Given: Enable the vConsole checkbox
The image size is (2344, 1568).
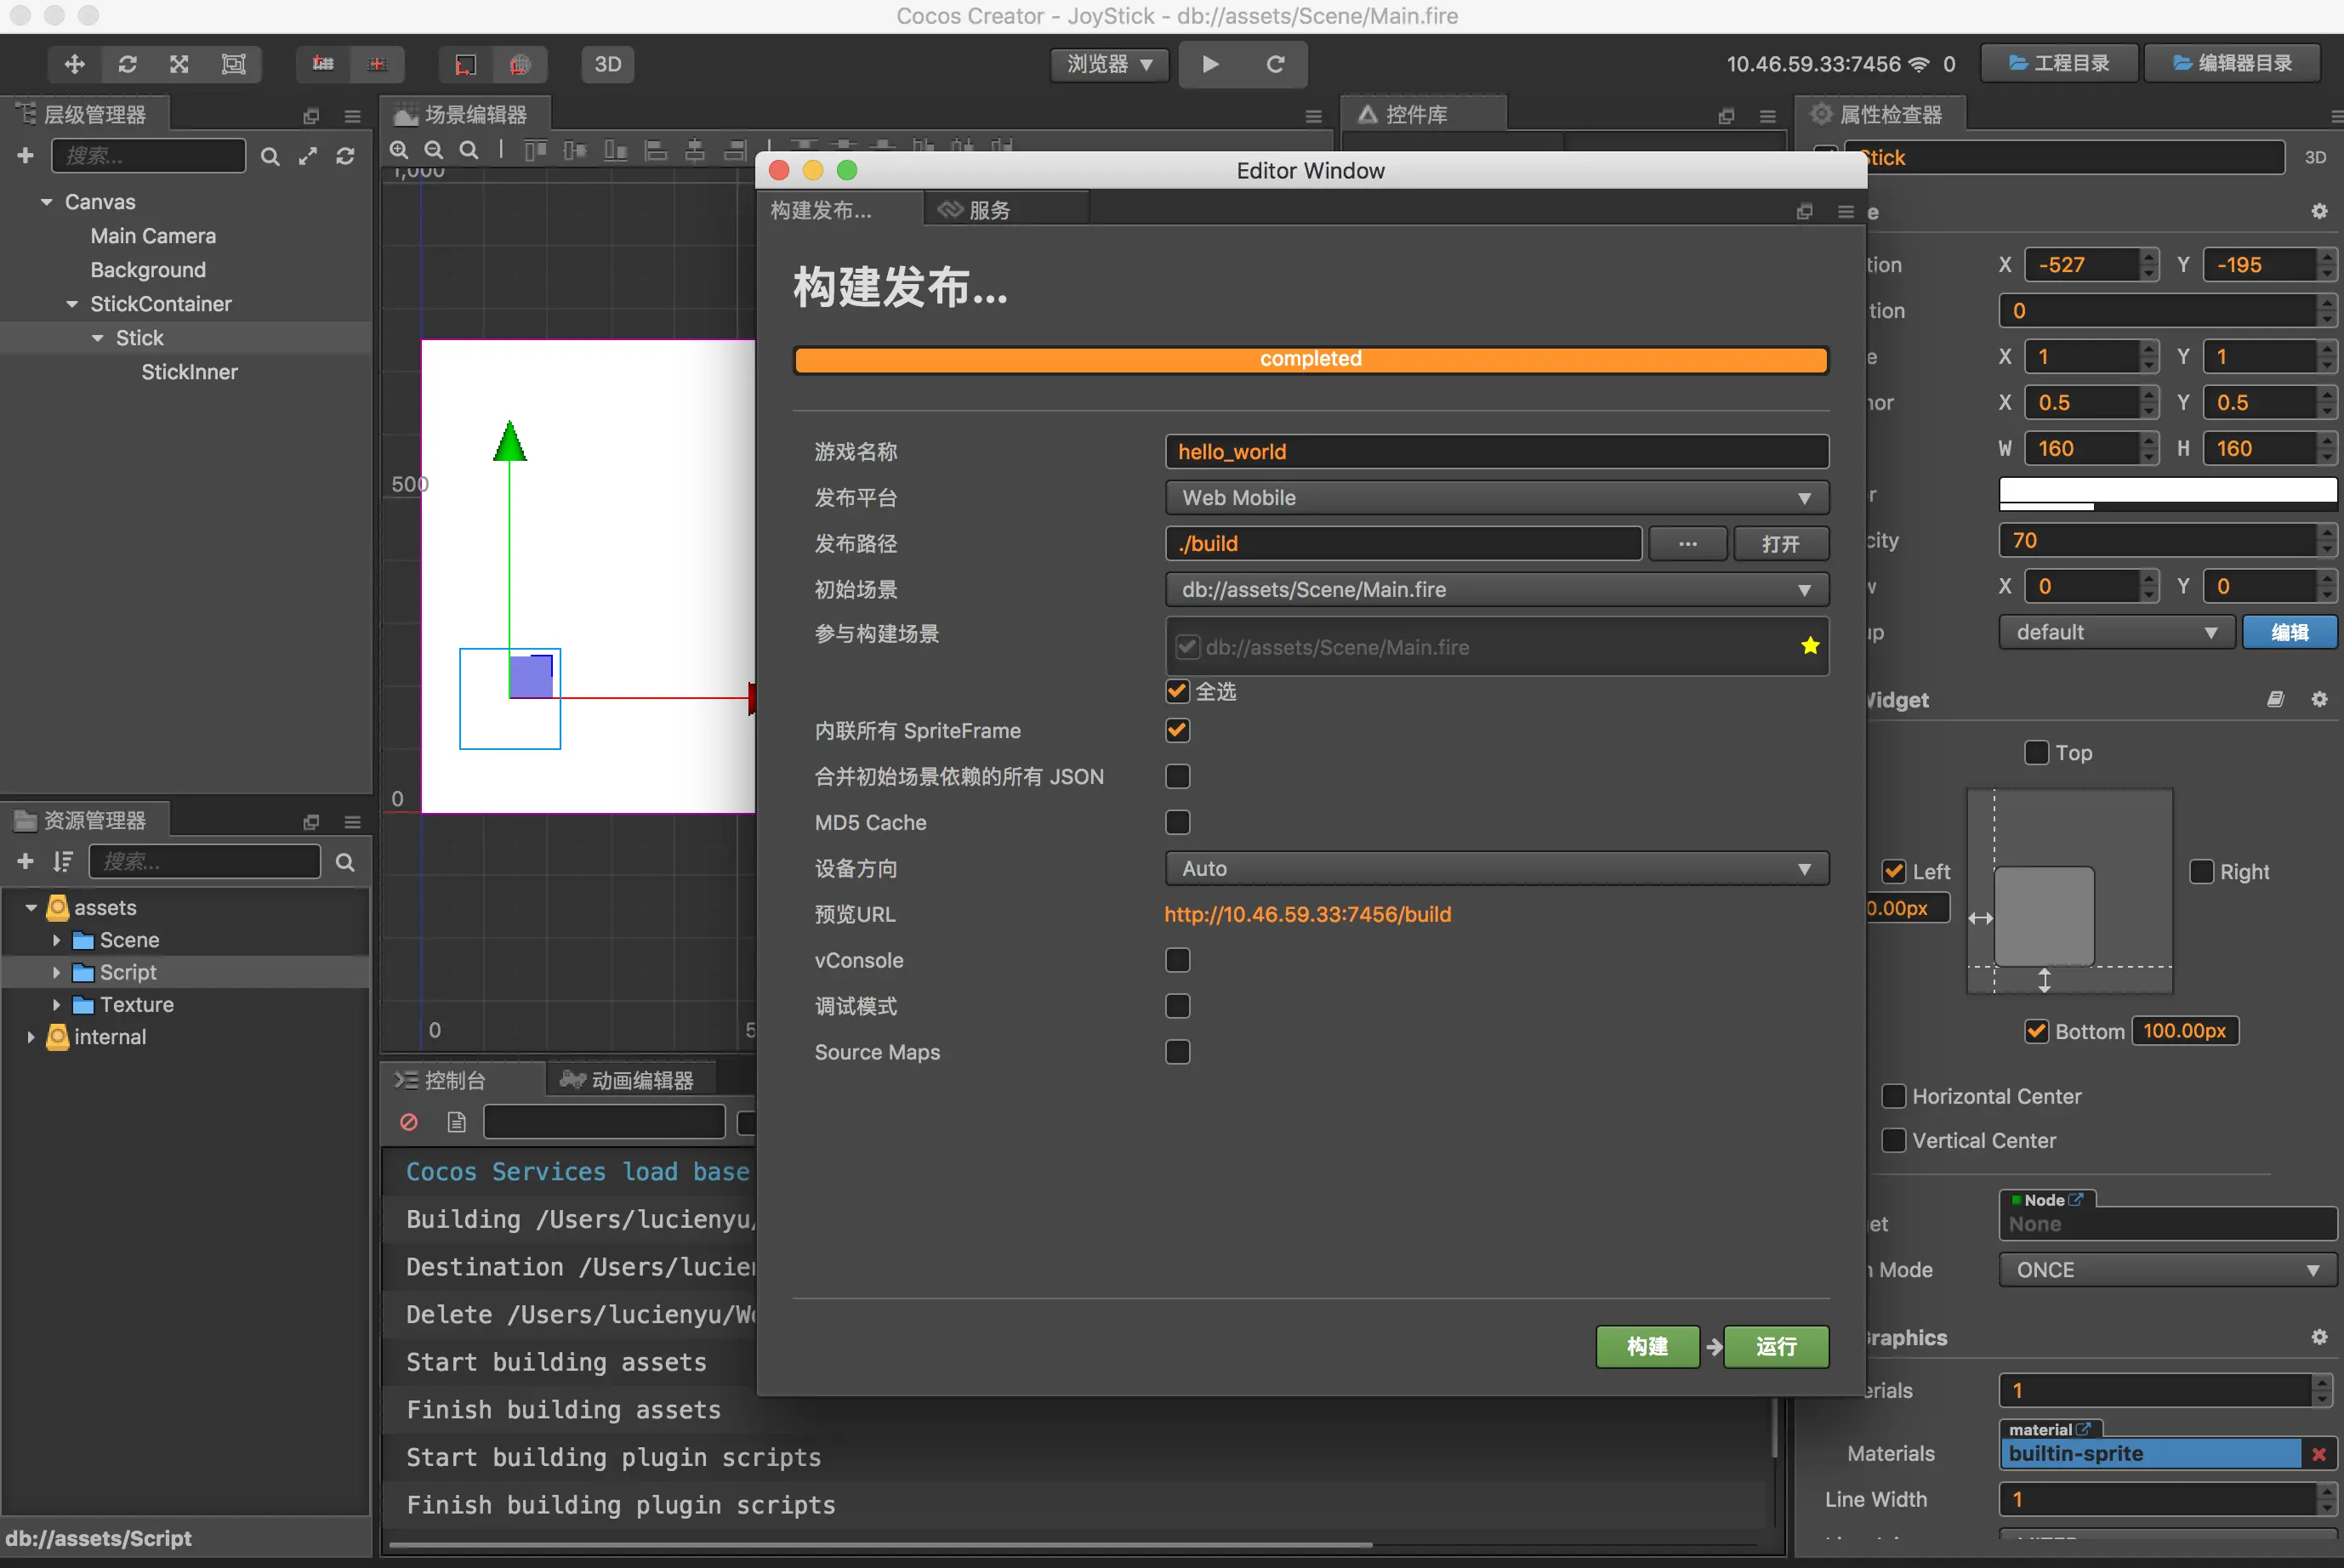Looking at the screenshot, I should 1177,960.
